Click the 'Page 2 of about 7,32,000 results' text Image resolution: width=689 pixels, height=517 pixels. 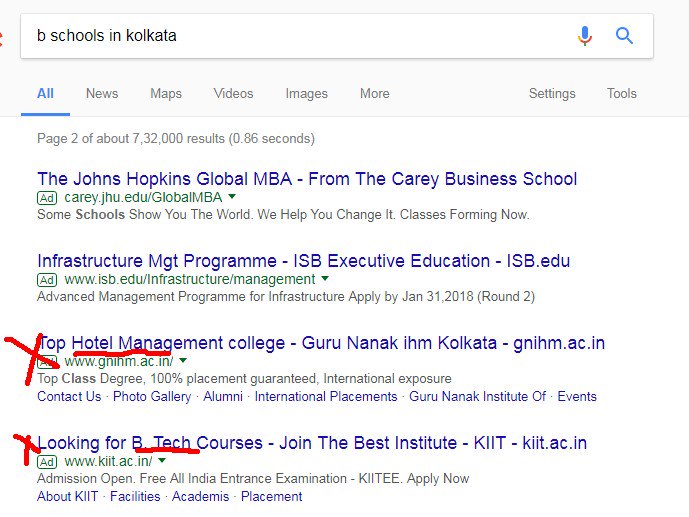[x=176, y=138]
